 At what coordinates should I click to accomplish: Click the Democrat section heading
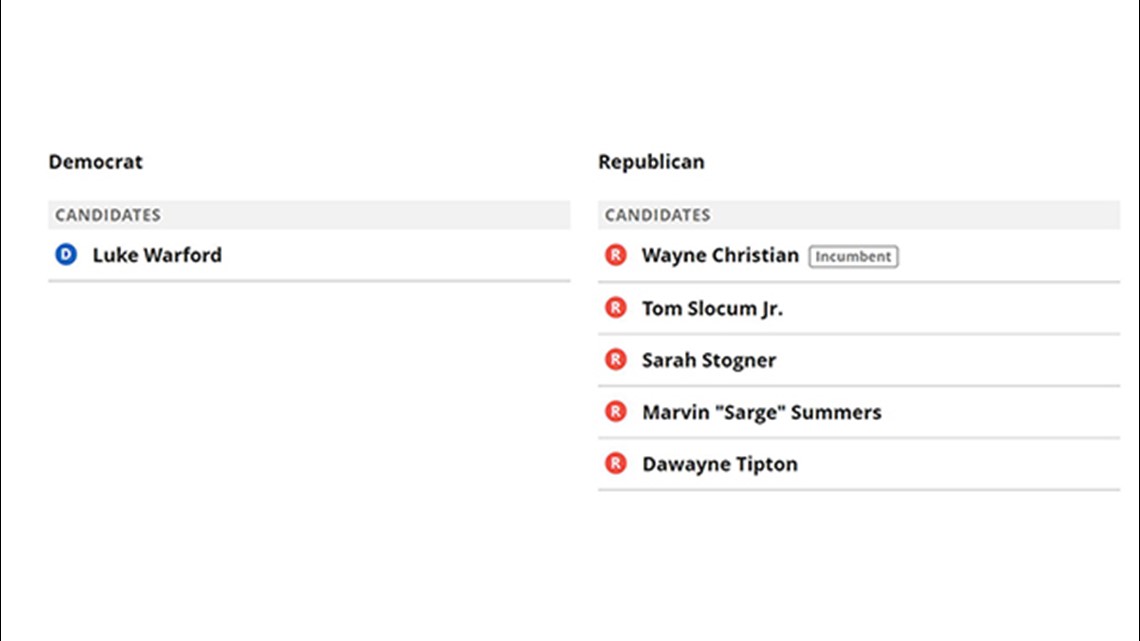(95, 161)
